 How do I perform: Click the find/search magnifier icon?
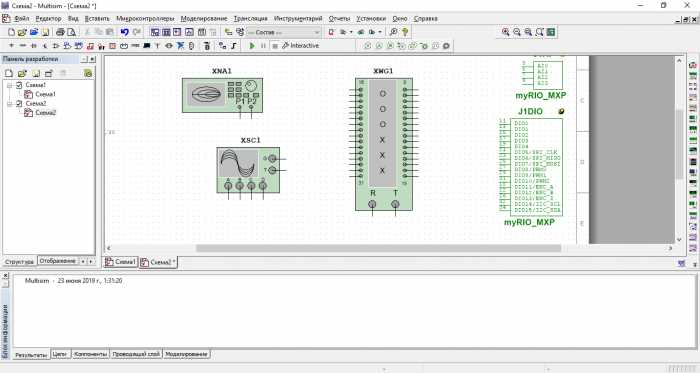tap(393, 32)
